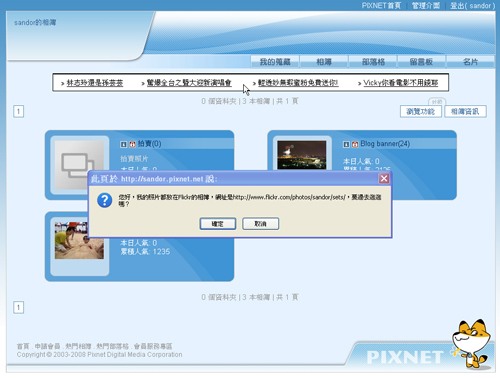500x378 pixels.
Task: Open 管理介面 link in top bar
Action: coord(426,6)
